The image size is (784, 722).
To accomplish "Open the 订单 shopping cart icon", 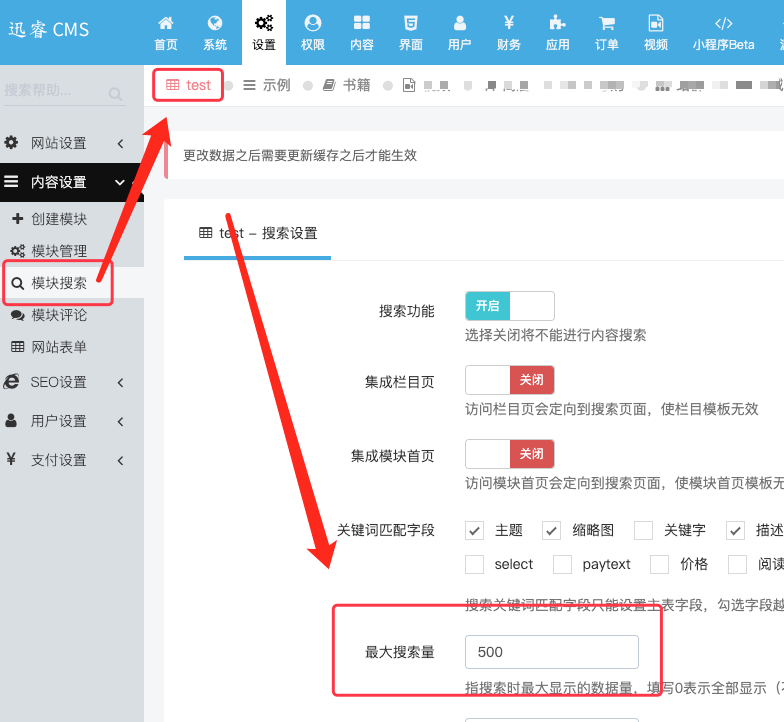I will [607, 23].
